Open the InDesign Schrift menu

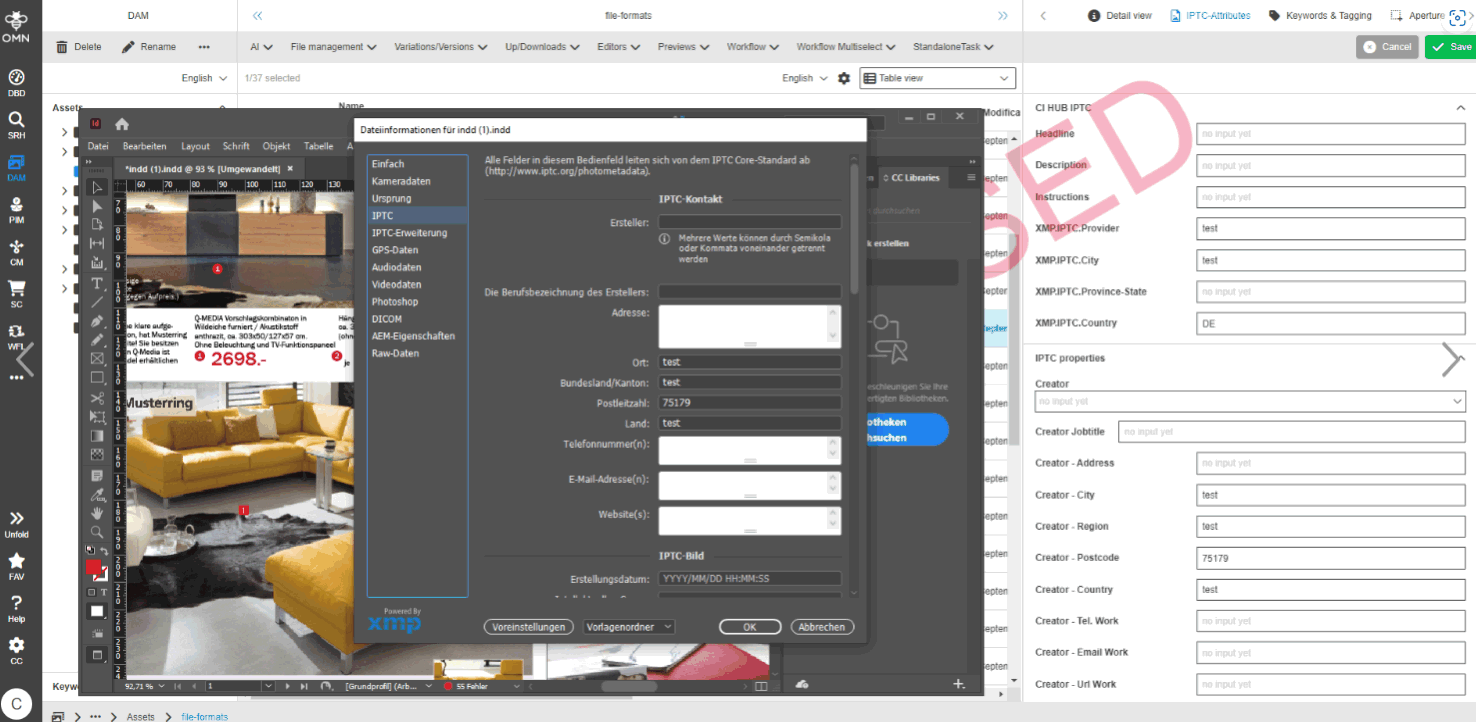click(x=236, y=146)
